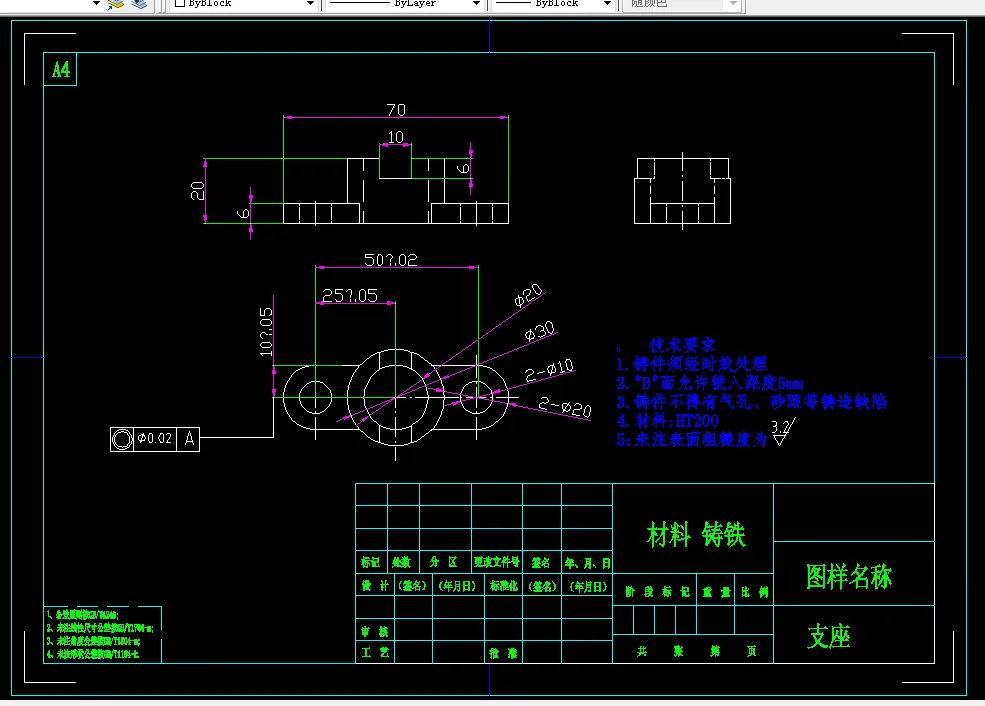The image size is (985, 706).
Task: Select requirement 4 材料:HT200
Action: click(x=667, y=420)
